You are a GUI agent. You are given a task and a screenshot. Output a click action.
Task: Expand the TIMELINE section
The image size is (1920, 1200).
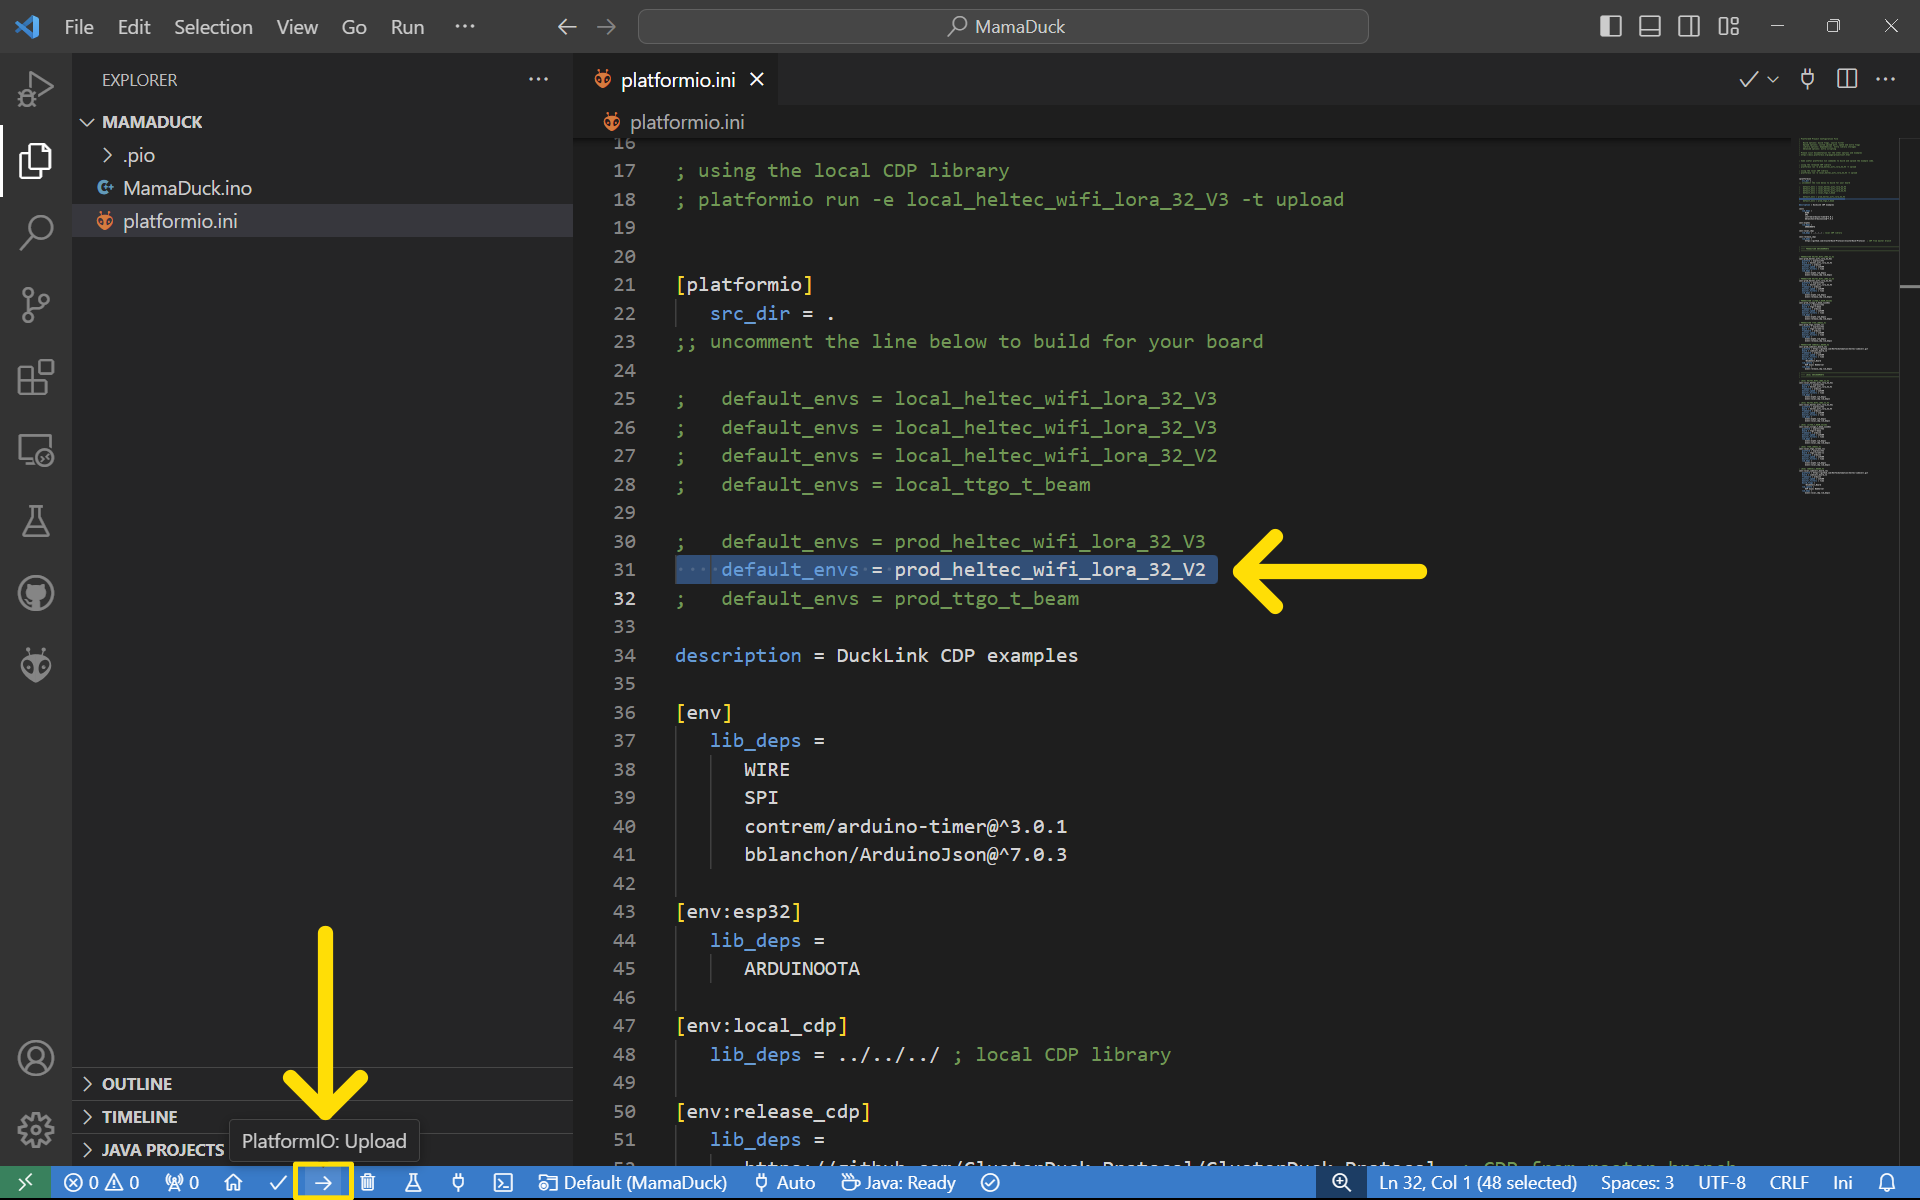pyautogui.click(x=322, y=1117)
